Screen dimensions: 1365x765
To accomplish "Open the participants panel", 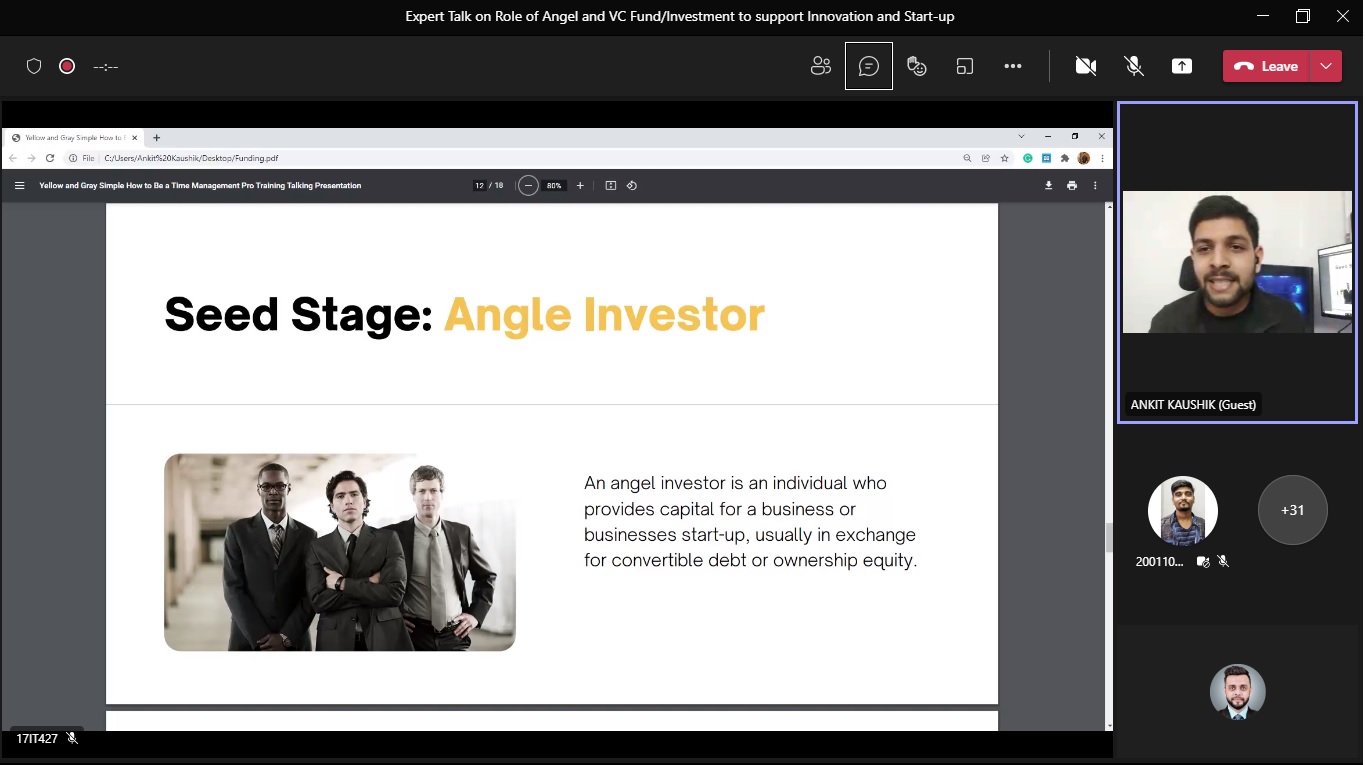I will coord(821,66).
